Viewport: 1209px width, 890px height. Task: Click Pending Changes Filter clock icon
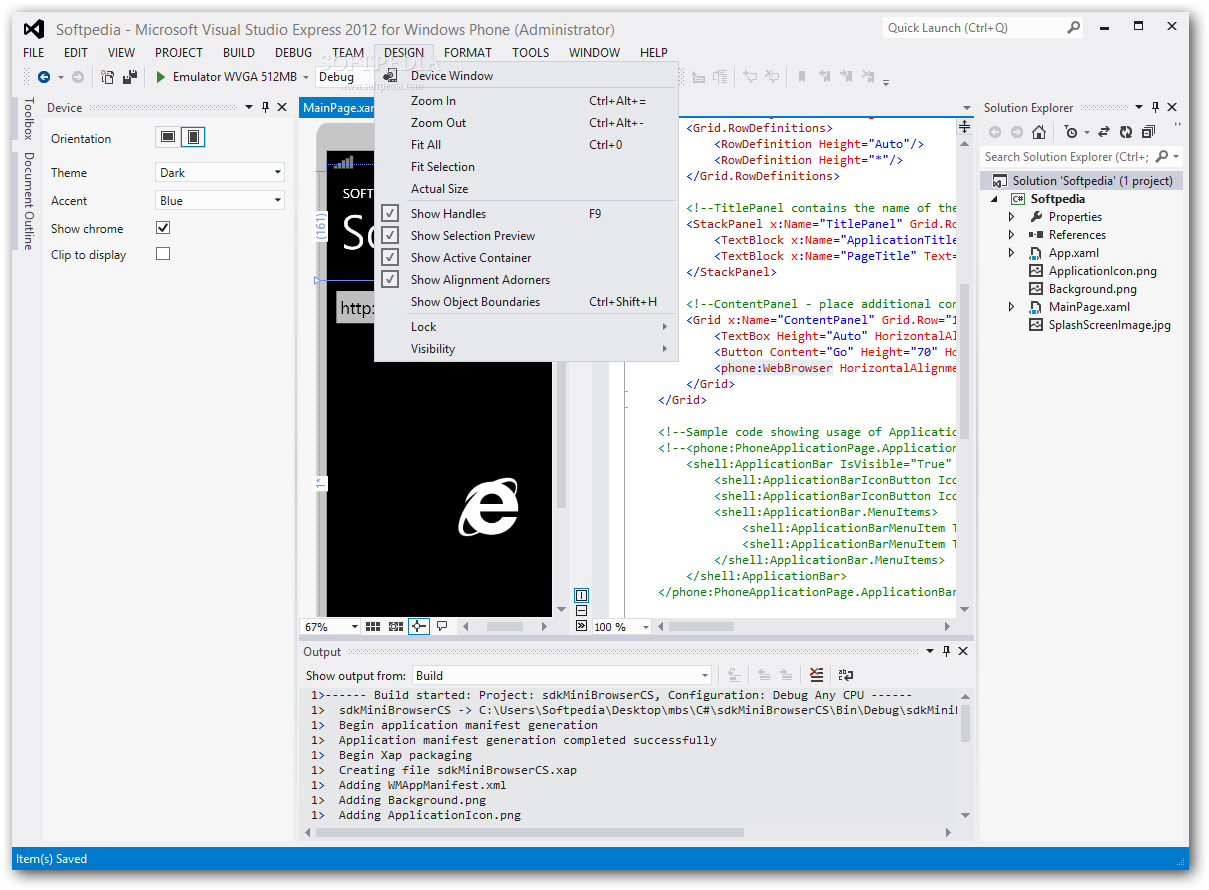coord(1071,132)
